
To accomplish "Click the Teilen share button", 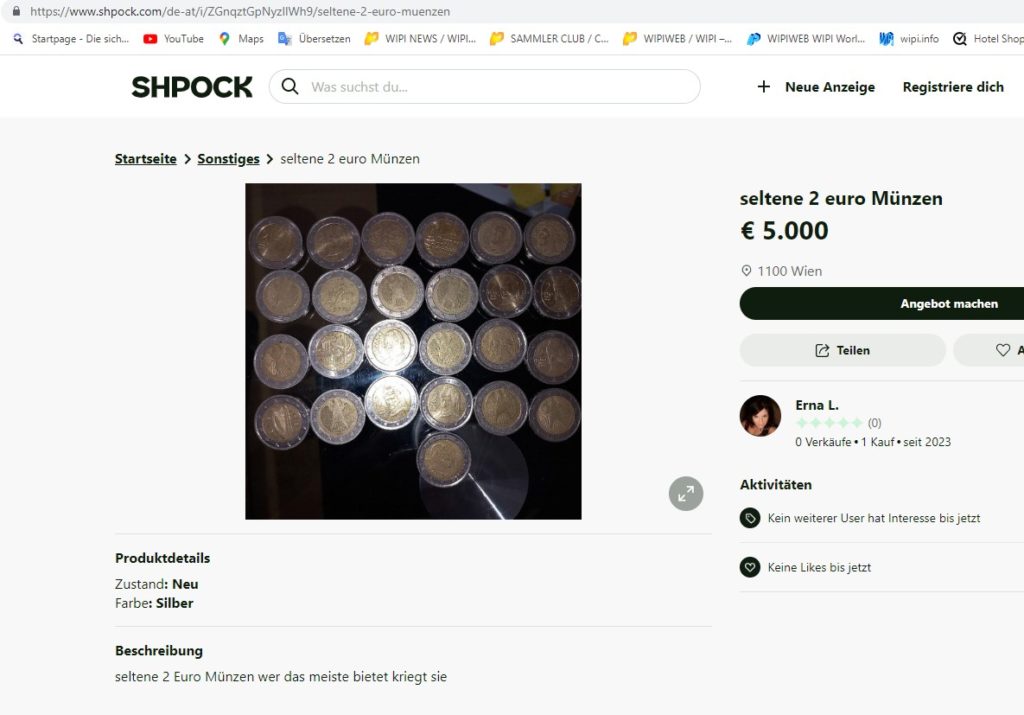I will [842, 350].
